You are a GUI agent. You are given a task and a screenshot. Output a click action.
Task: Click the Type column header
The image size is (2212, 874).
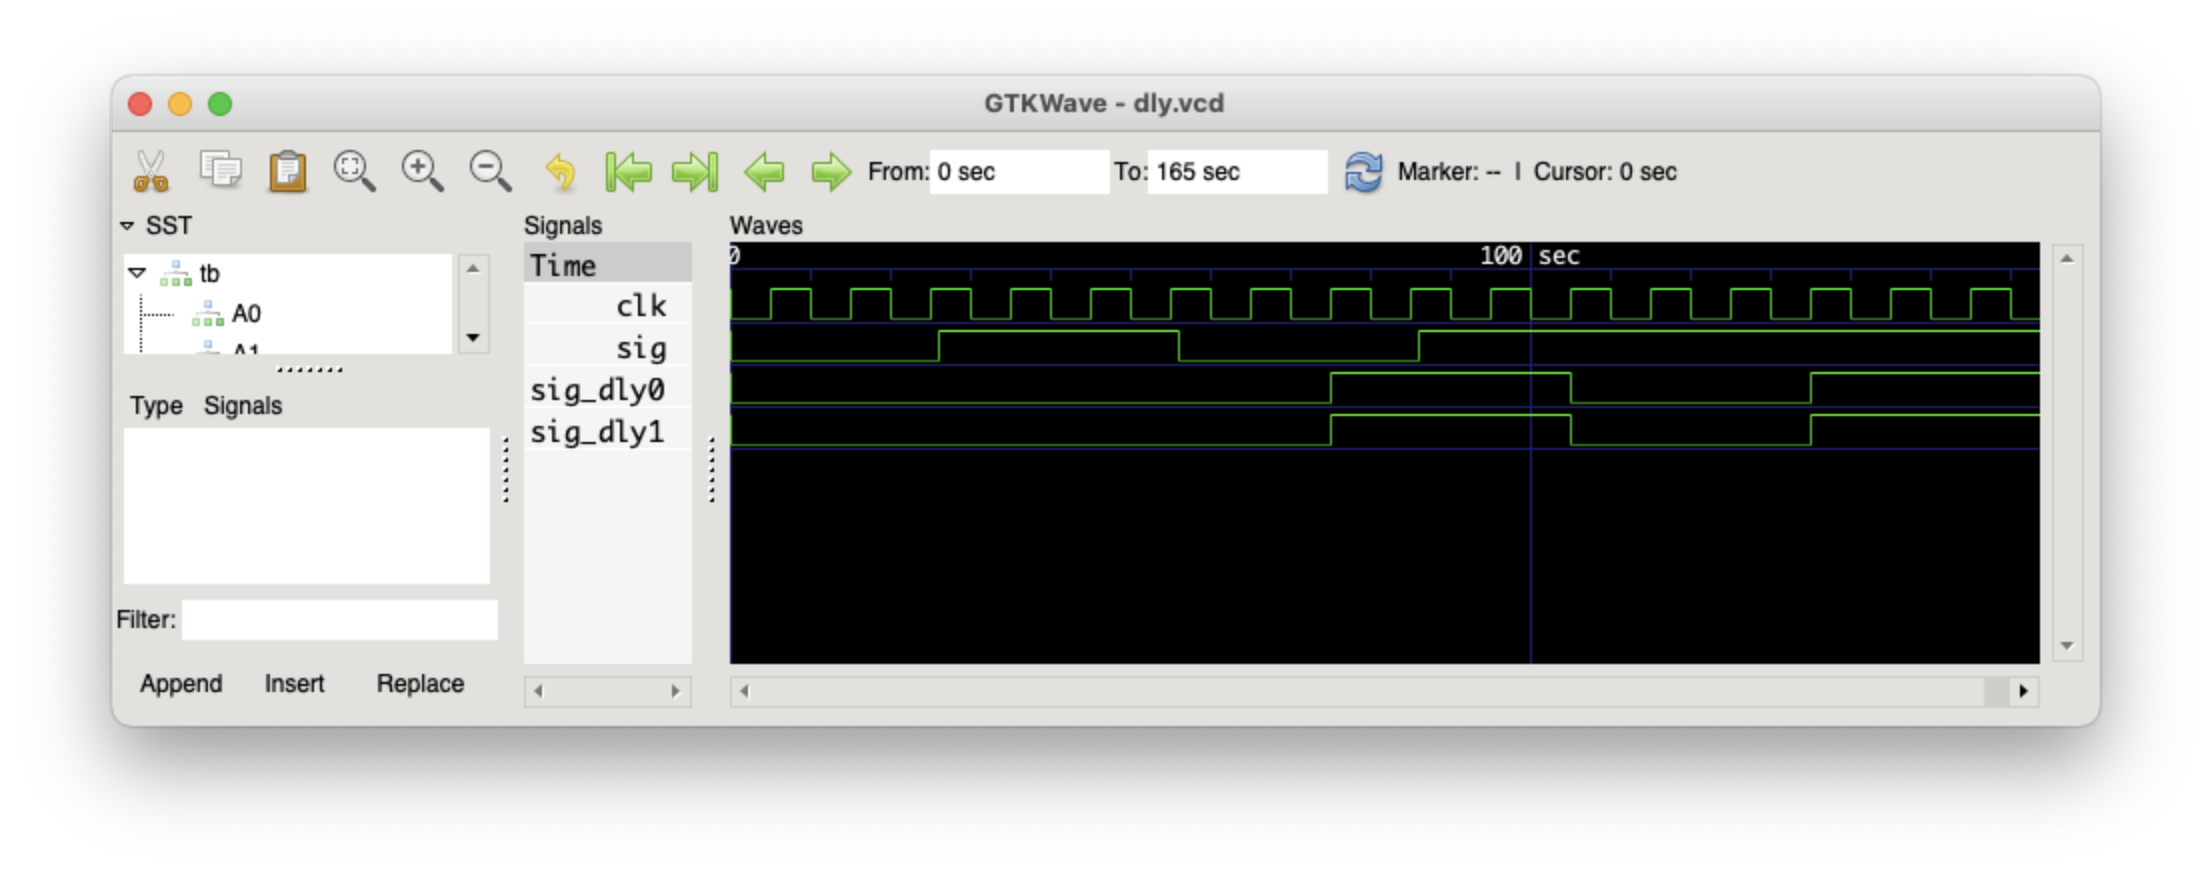[156, 406]
